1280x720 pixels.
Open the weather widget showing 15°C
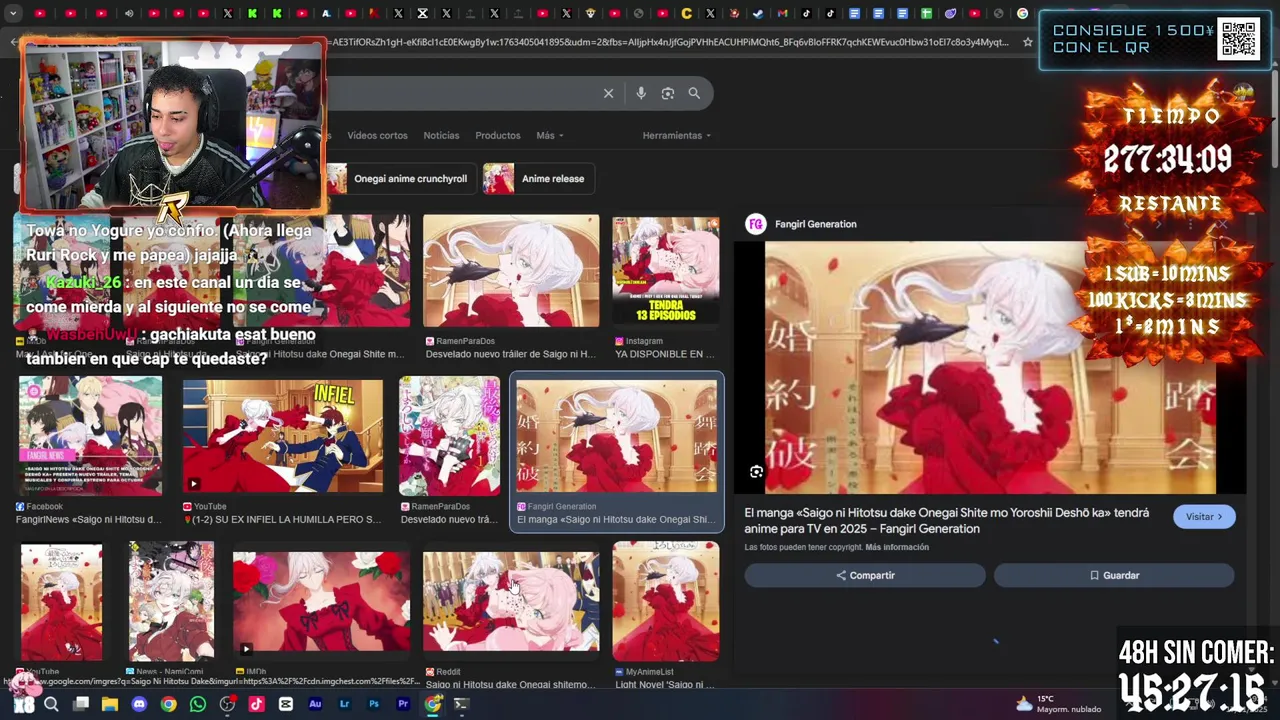pyautogui.click(x=1058, y=704)
